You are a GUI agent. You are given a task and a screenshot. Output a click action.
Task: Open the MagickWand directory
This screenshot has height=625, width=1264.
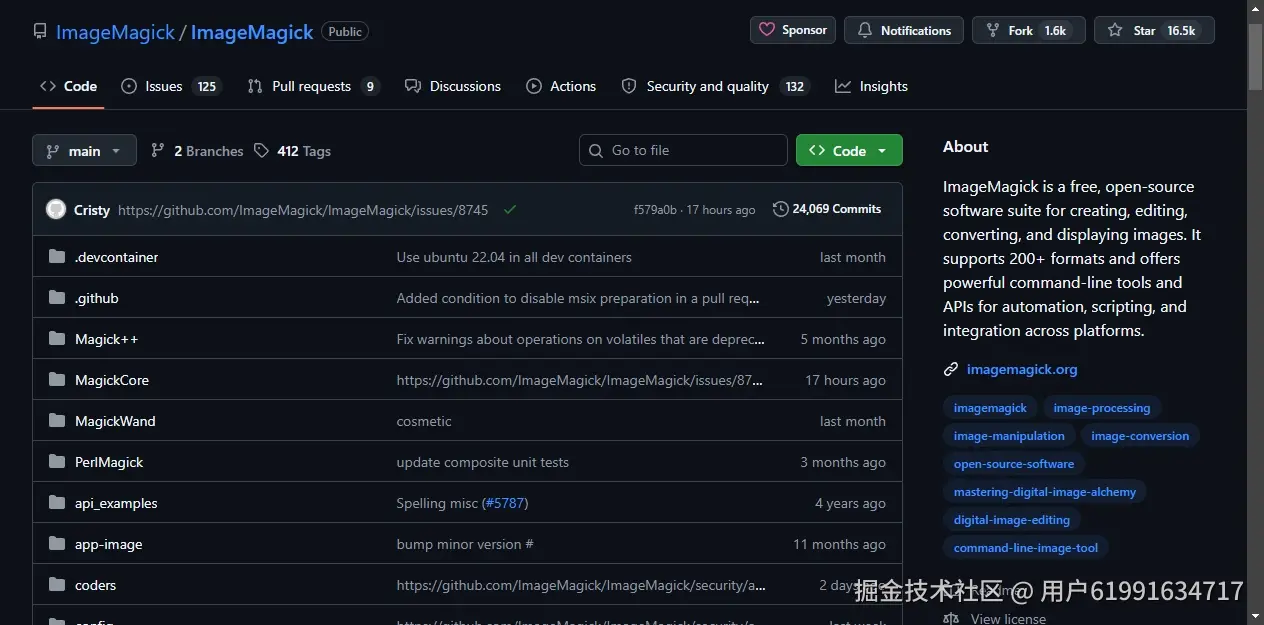tap(115, 421)
